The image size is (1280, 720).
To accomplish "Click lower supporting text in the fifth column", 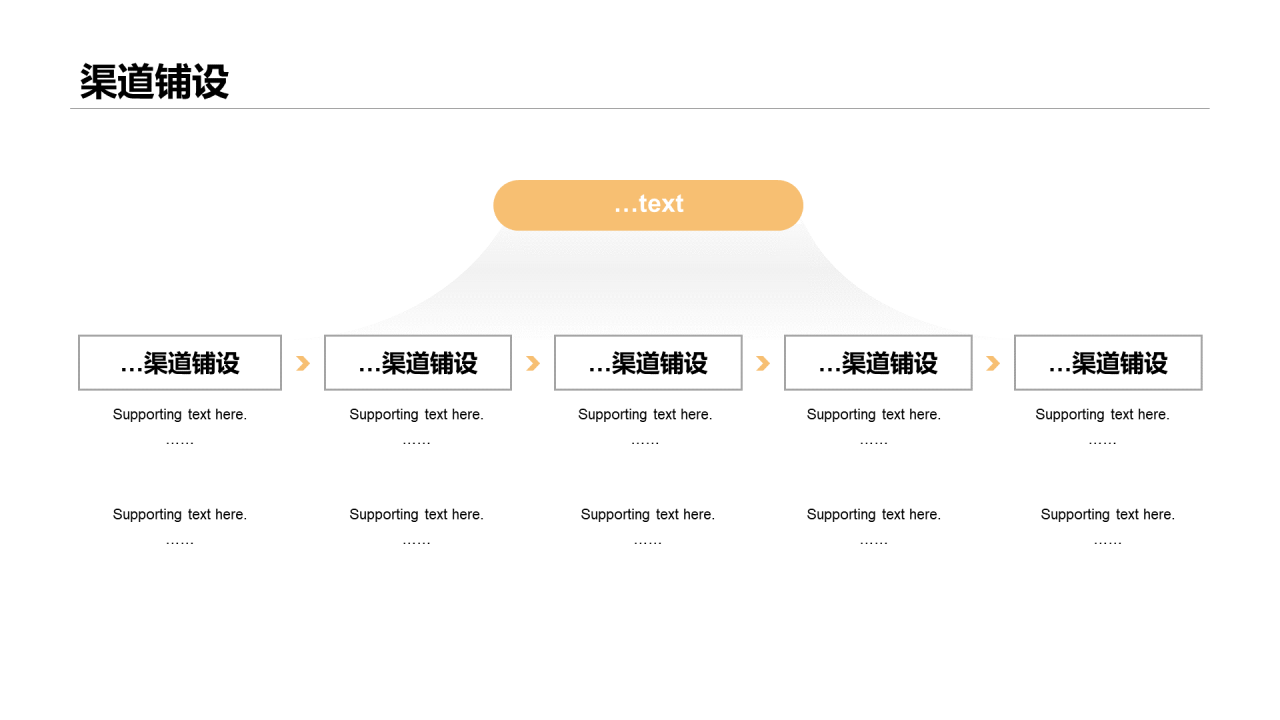I will point(1108,527).
